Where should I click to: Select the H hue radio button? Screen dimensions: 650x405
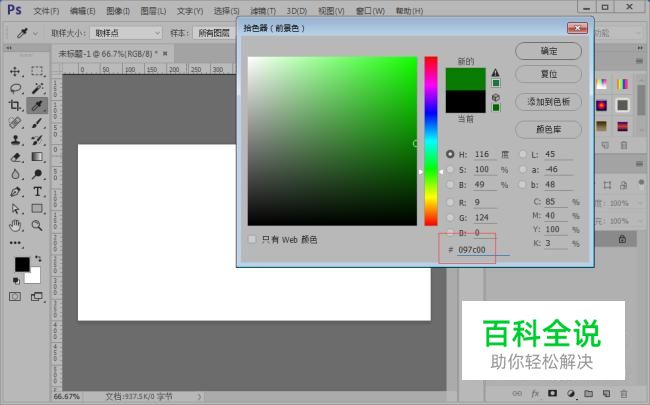click(x=450, y=154)
